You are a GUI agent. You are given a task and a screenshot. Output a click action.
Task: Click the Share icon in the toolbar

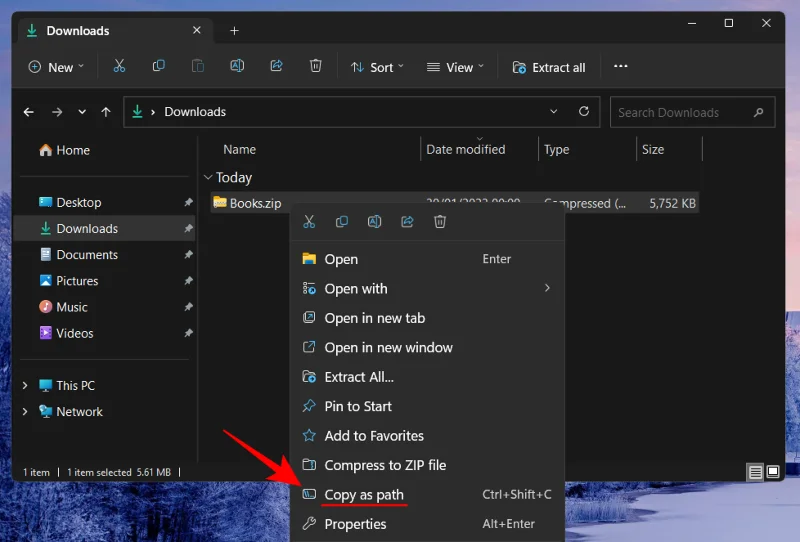[276, 67]
